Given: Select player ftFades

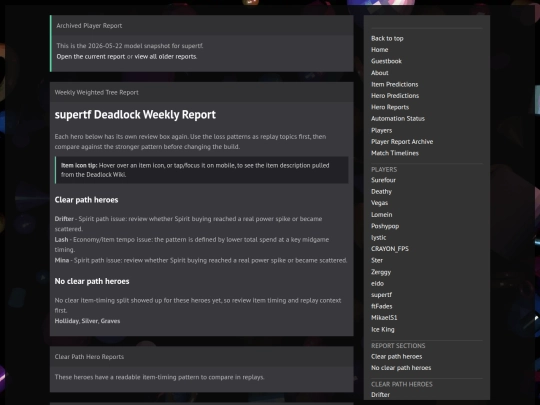Looking at the screenshot, I should click(382, 306).
